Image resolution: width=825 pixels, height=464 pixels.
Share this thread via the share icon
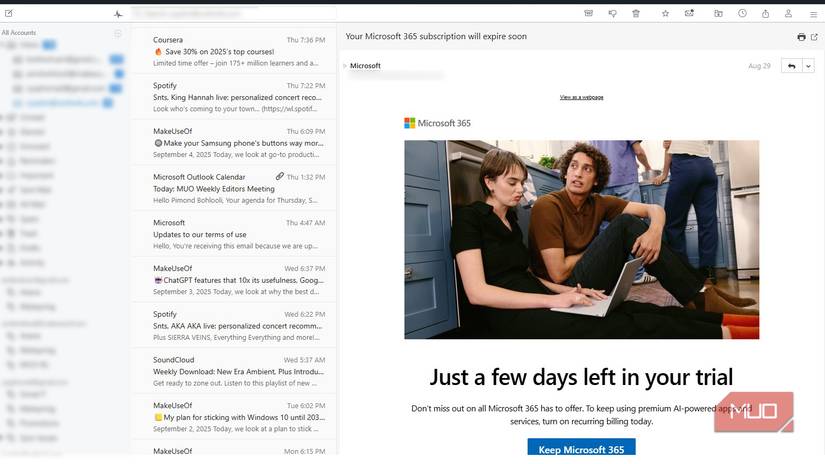point(765,14)
